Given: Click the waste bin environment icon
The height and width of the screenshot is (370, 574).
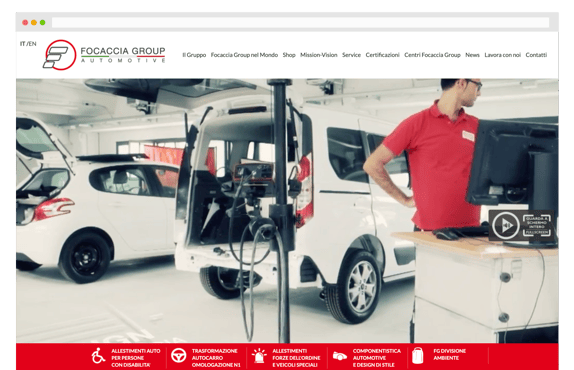Looking at the screenshot, I should [418, 356].
